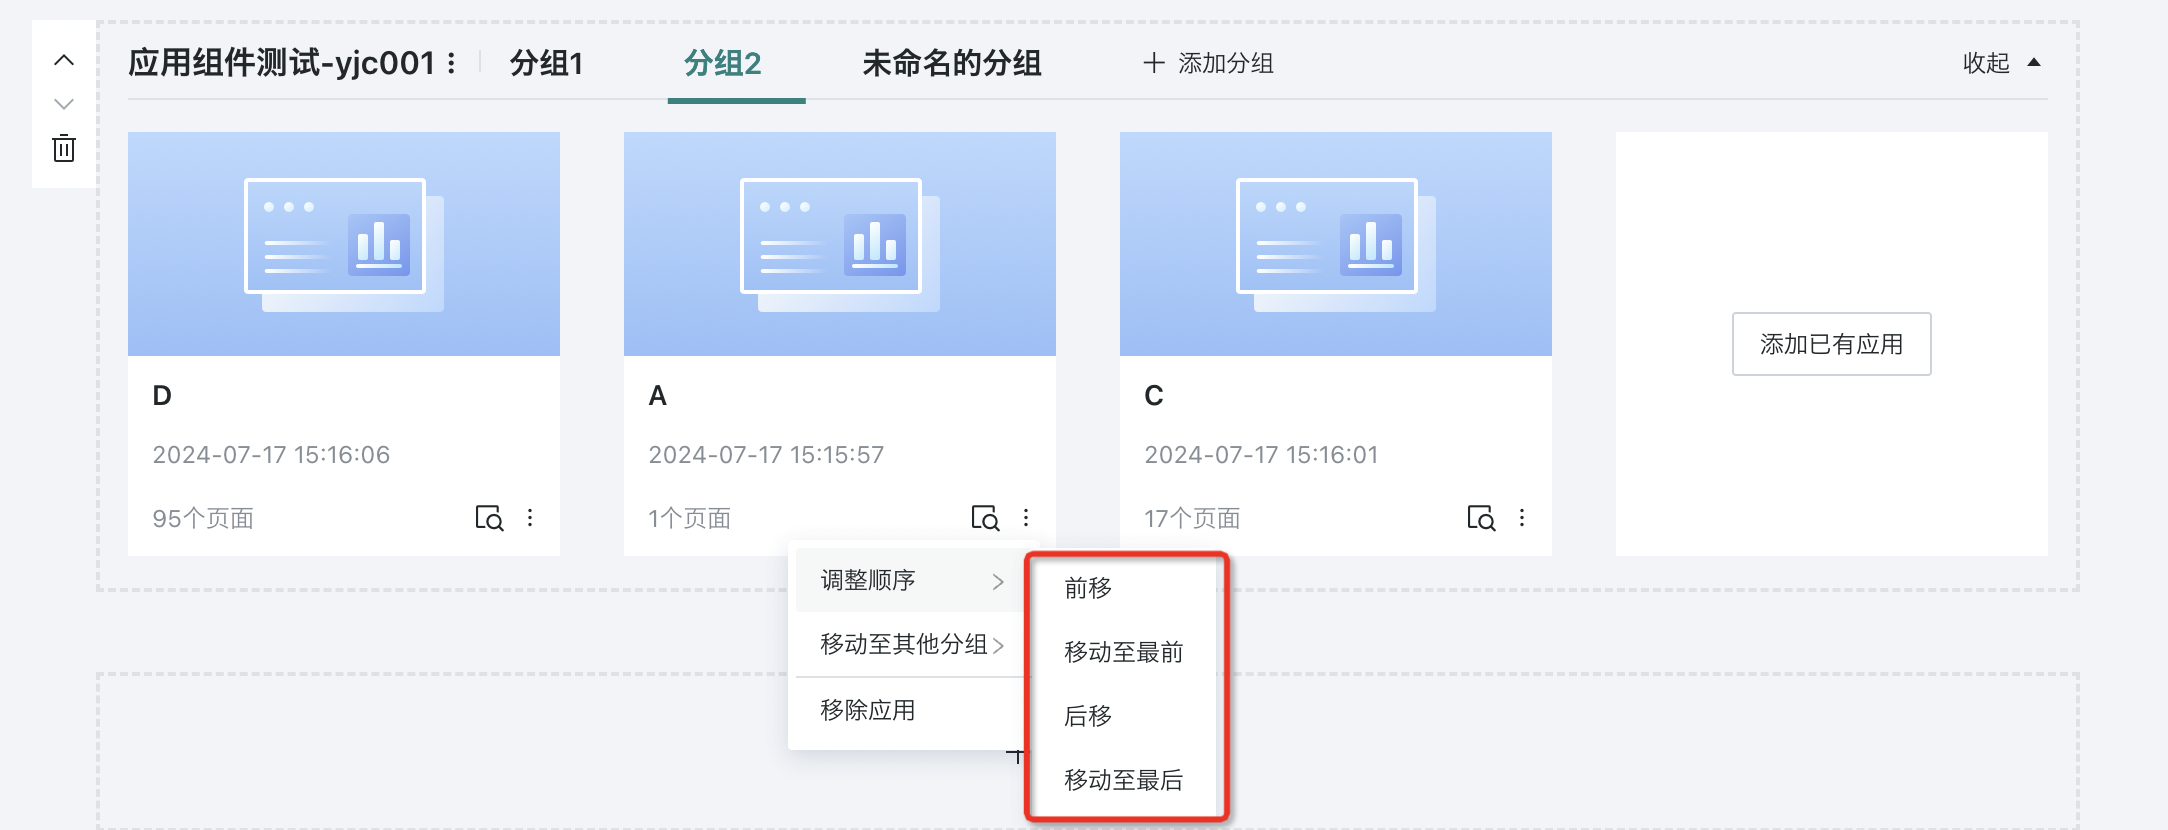This screenshot has height=830, width=2168.
Task: Move component down with the downward chevron
Action: pos(64,104)
